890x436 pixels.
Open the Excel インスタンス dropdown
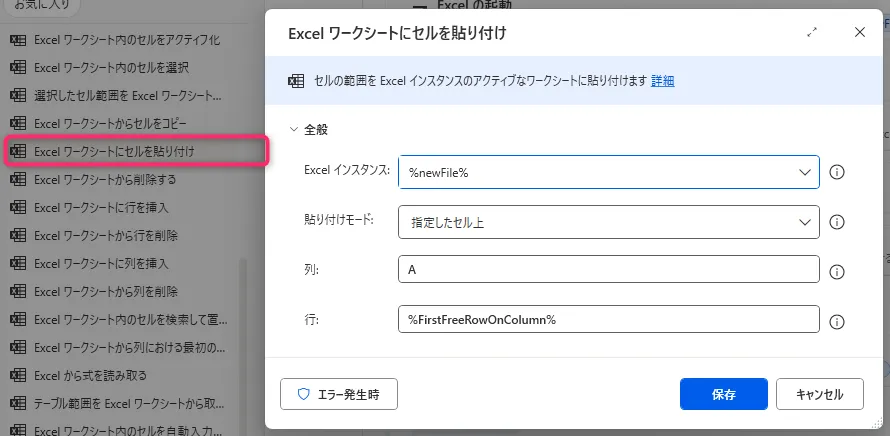[608, 172]
